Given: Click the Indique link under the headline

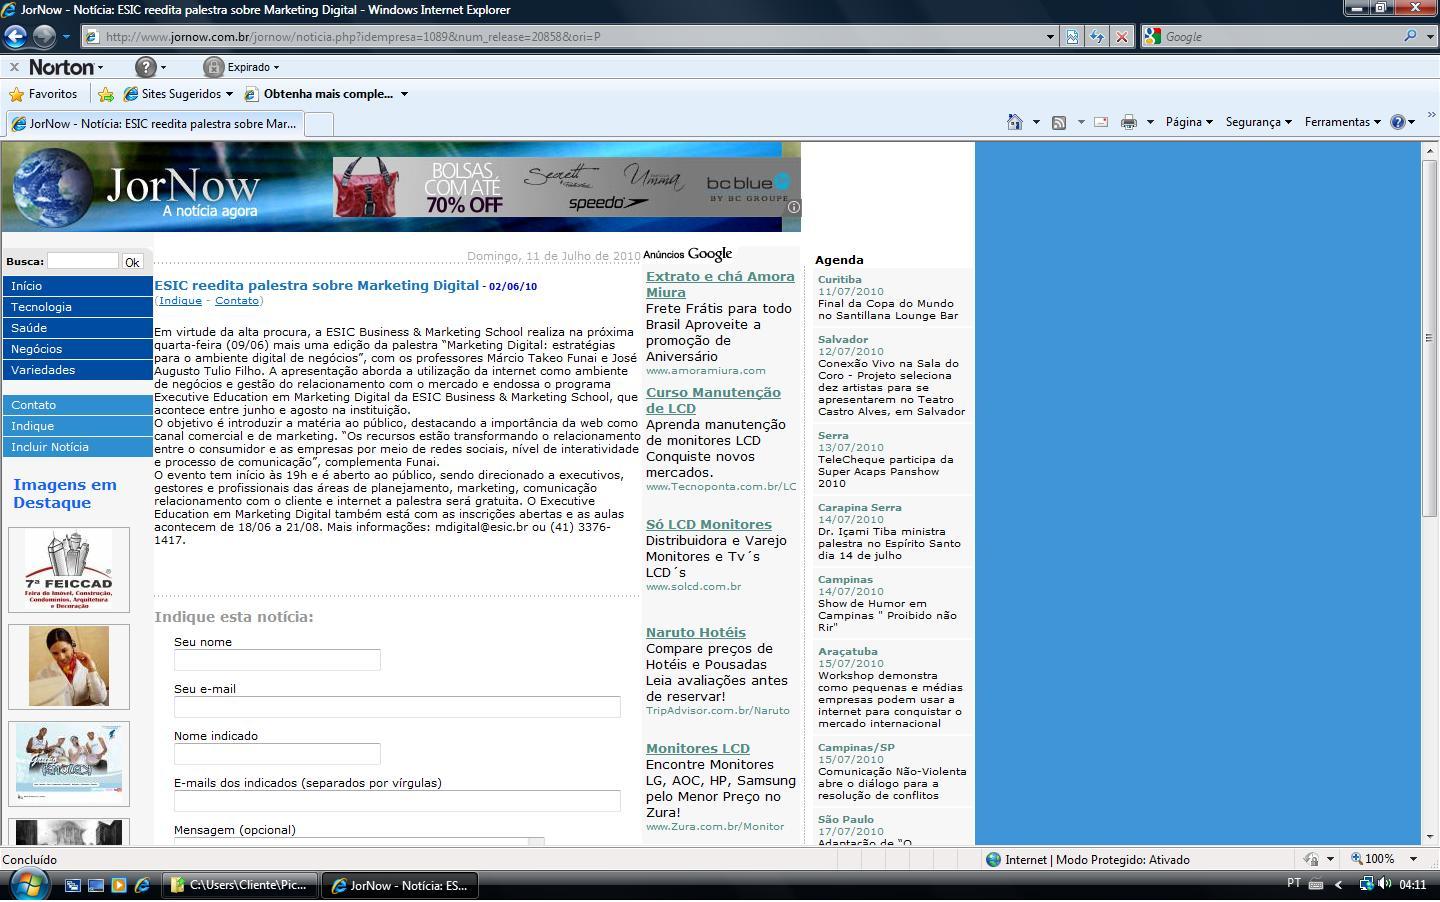Looking at the screenshot, I should [x=180, y=301].
